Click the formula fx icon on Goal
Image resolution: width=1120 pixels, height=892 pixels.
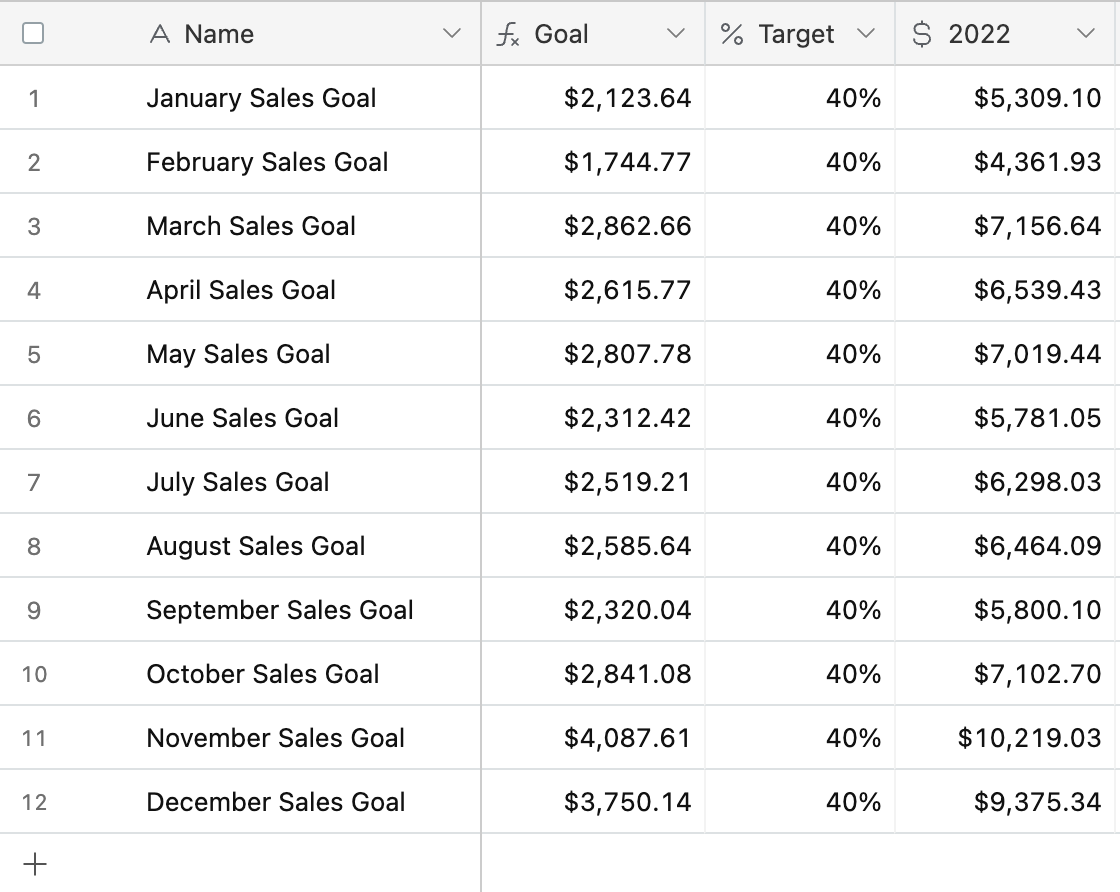(x=508, y=35)
